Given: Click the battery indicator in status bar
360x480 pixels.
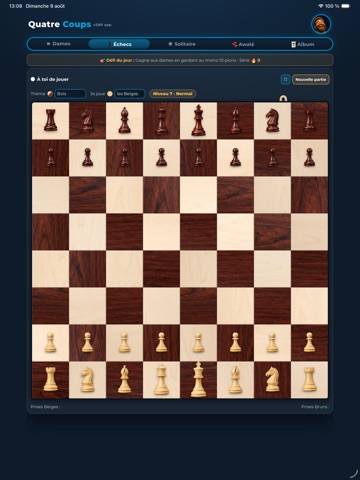Looking at the screenshot, I should pyautogui.click(x=346, y=6).
